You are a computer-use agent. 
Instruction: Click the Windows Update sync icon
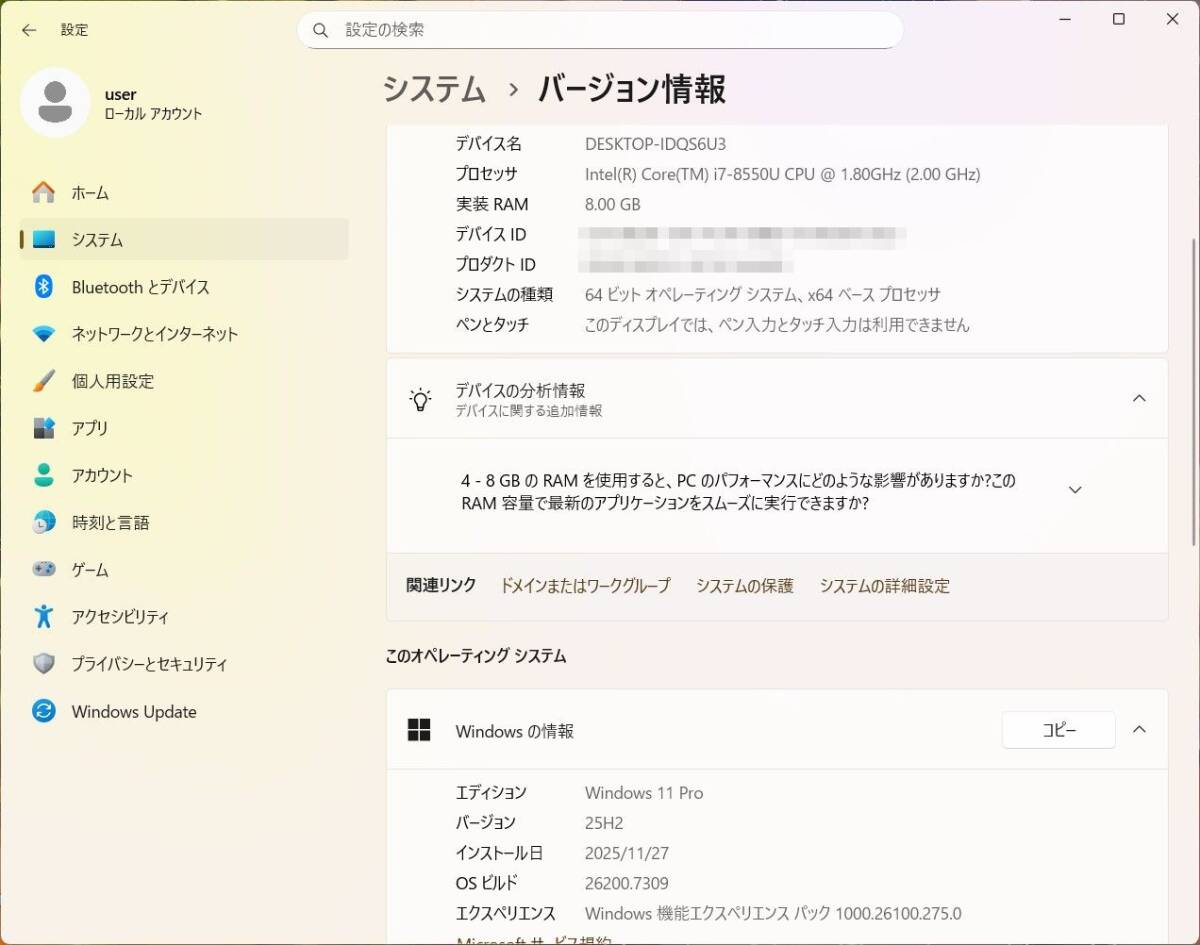click(43, 711)
